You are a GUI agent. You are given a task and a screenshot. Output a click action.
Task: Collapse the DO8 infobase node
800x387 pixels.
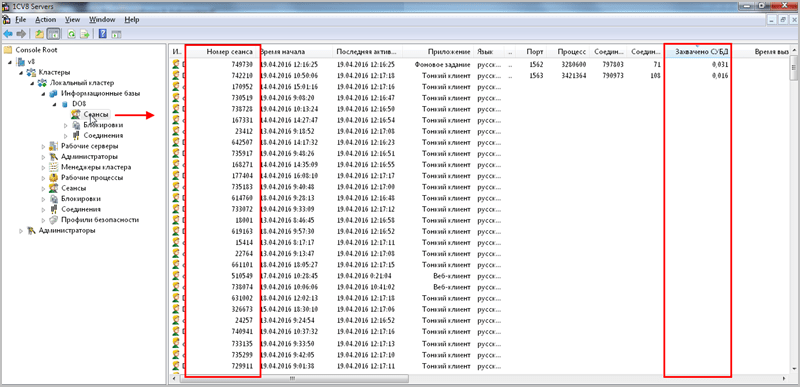click(54, 105)
